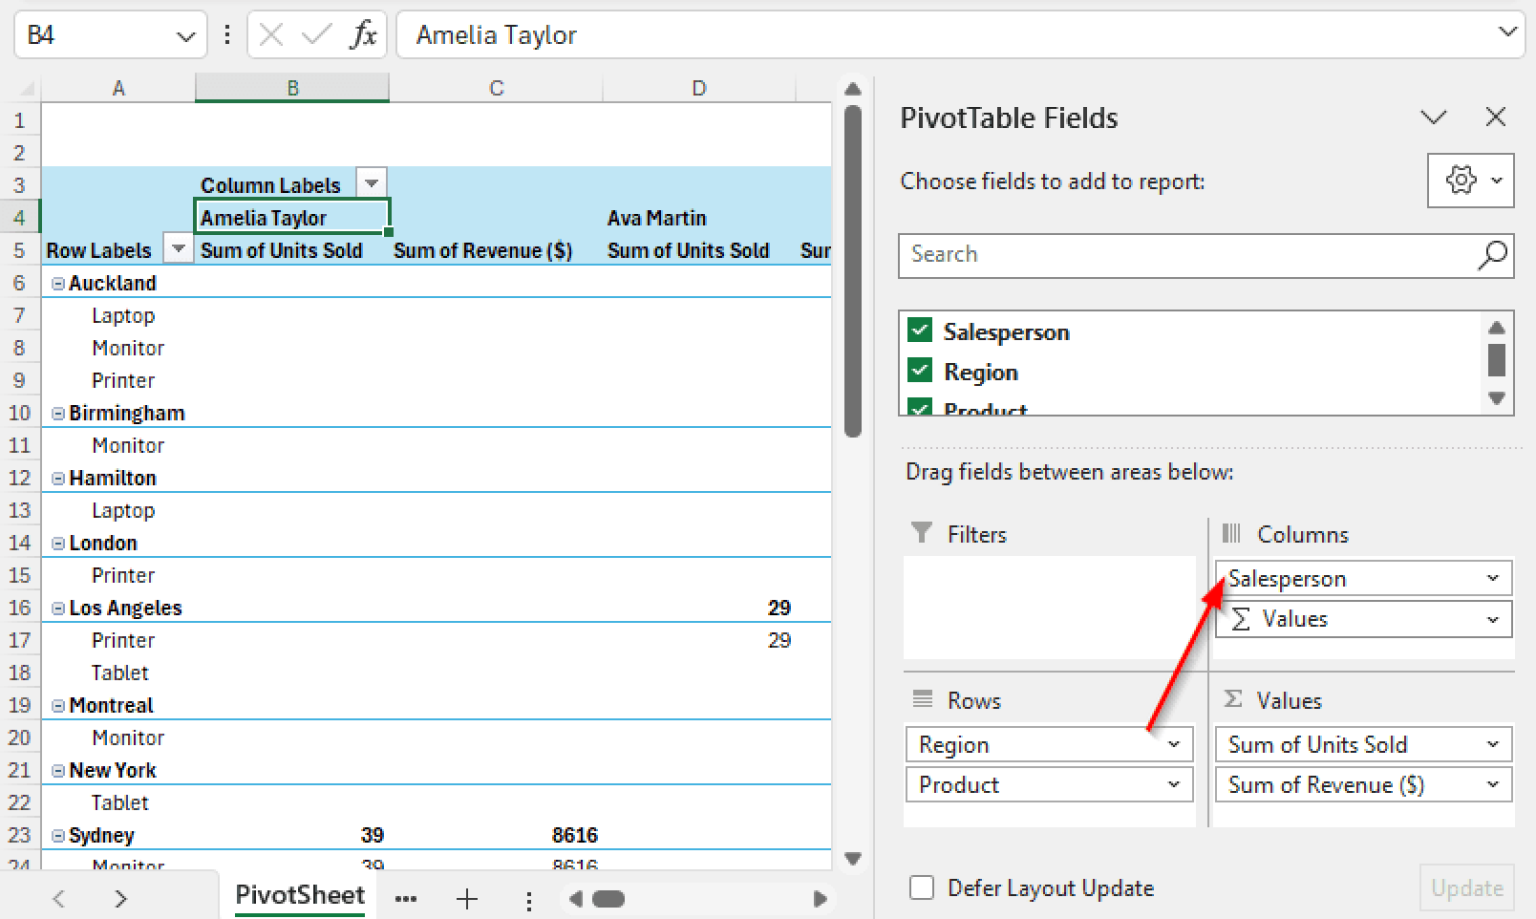Click the funnel icon next to Filters area
1536x919 pixels.
921,533
